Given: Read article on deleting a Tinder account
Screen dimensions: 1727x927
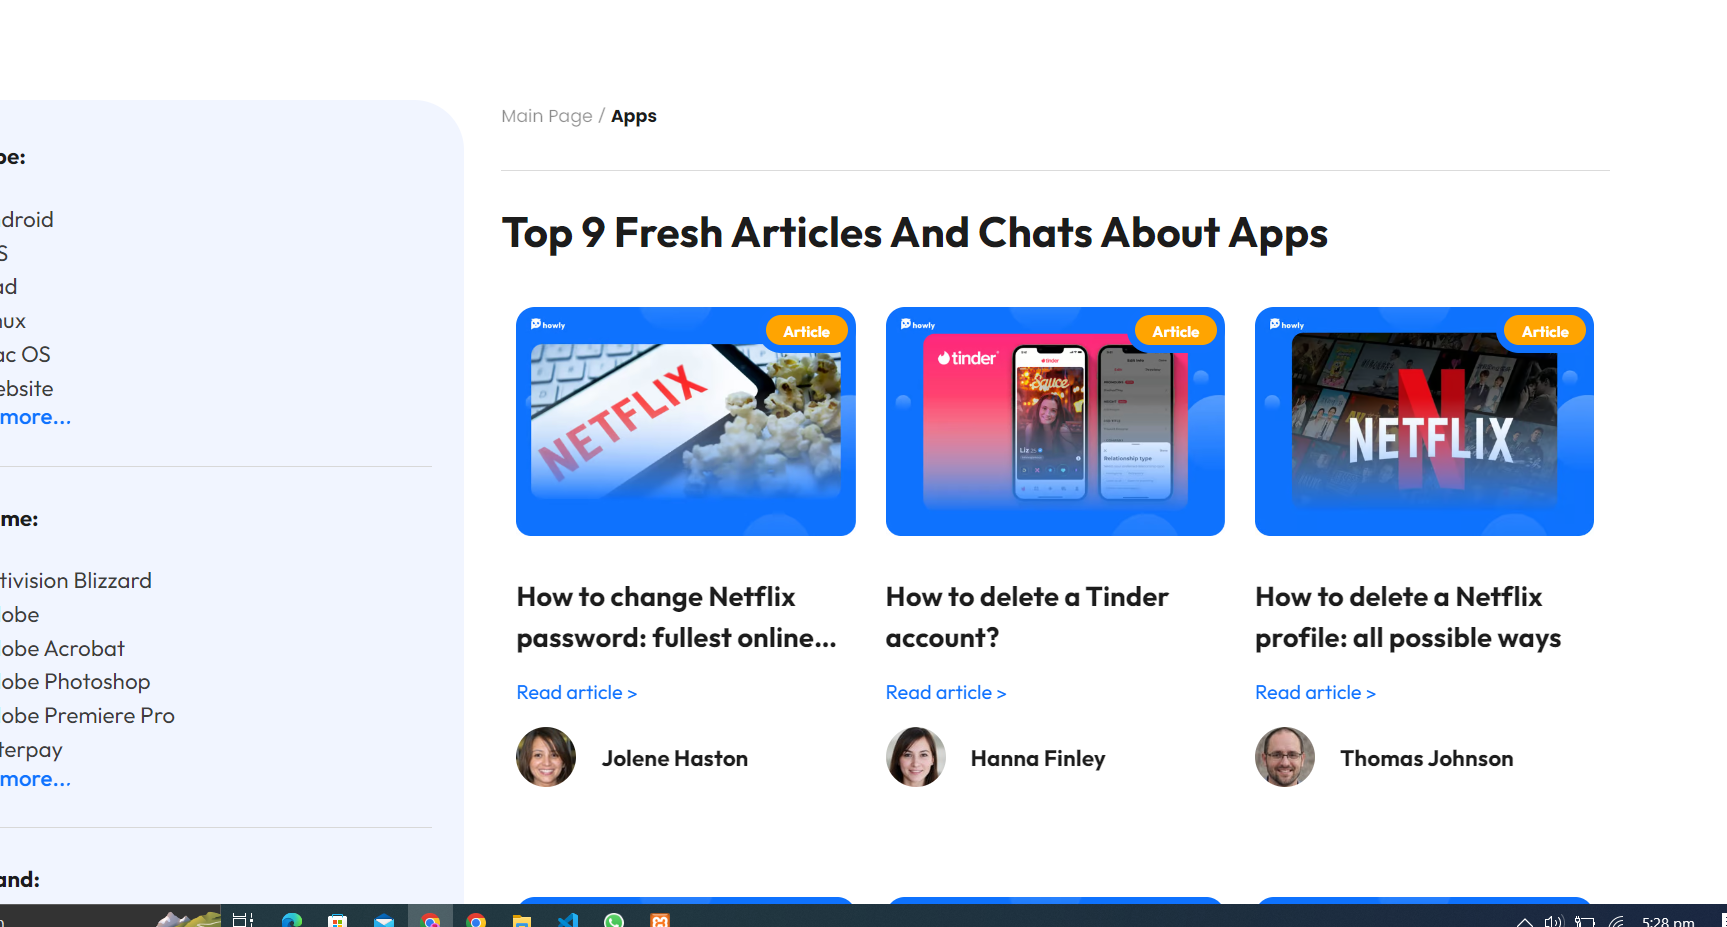Looking at the screenshot, I should point(945,692).
